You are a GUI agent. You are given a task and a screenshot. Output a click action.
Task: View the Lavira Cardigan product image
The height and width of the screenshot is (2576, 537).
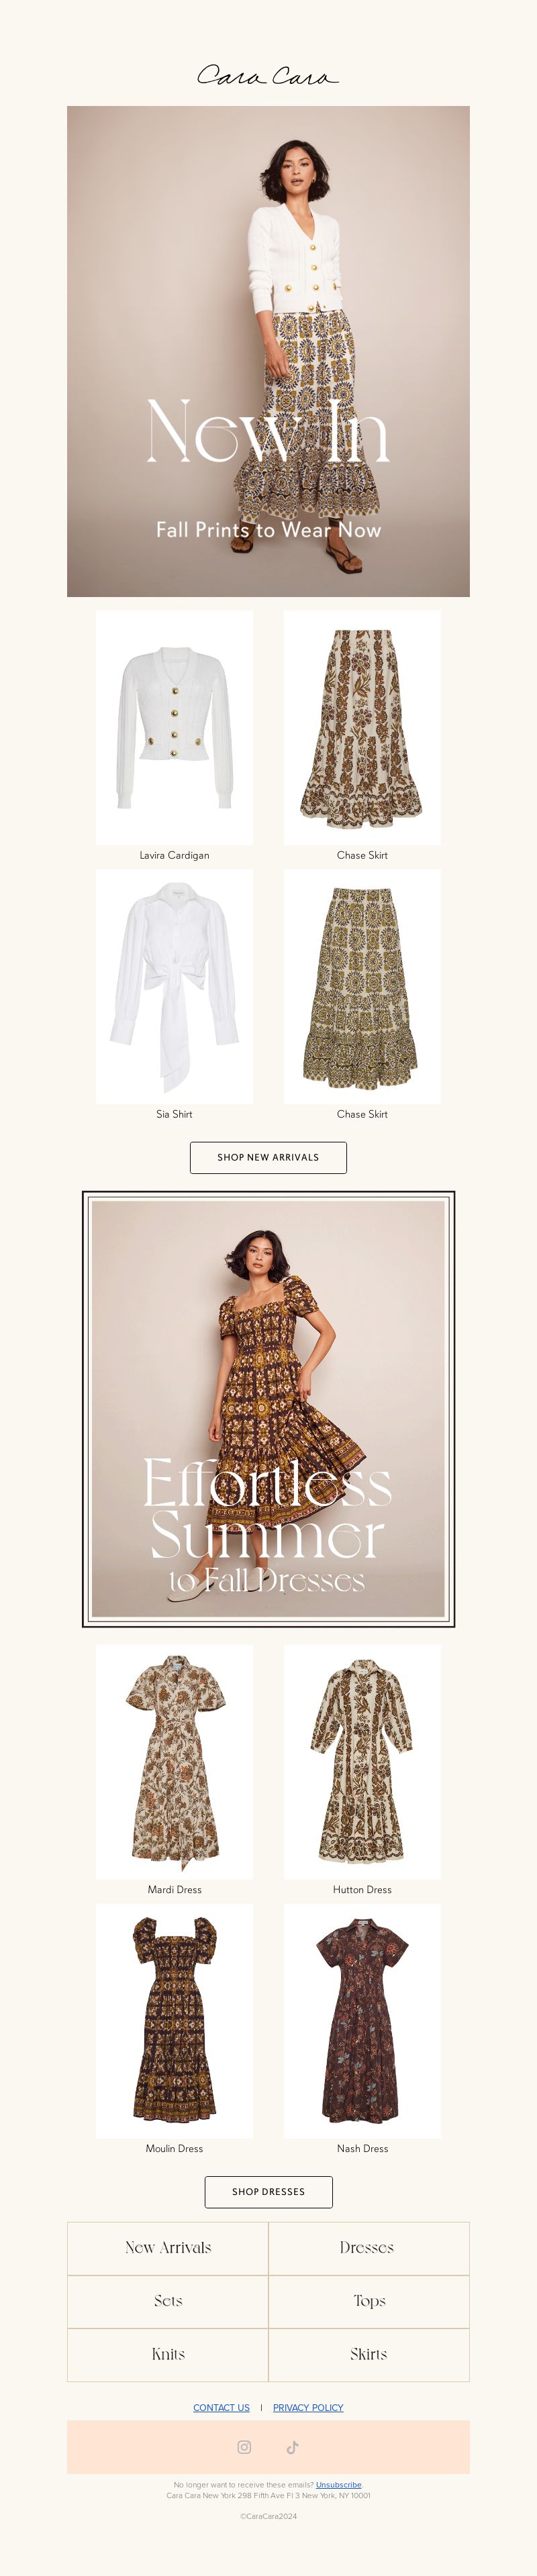pyautogui.click(x=174, y=727)
